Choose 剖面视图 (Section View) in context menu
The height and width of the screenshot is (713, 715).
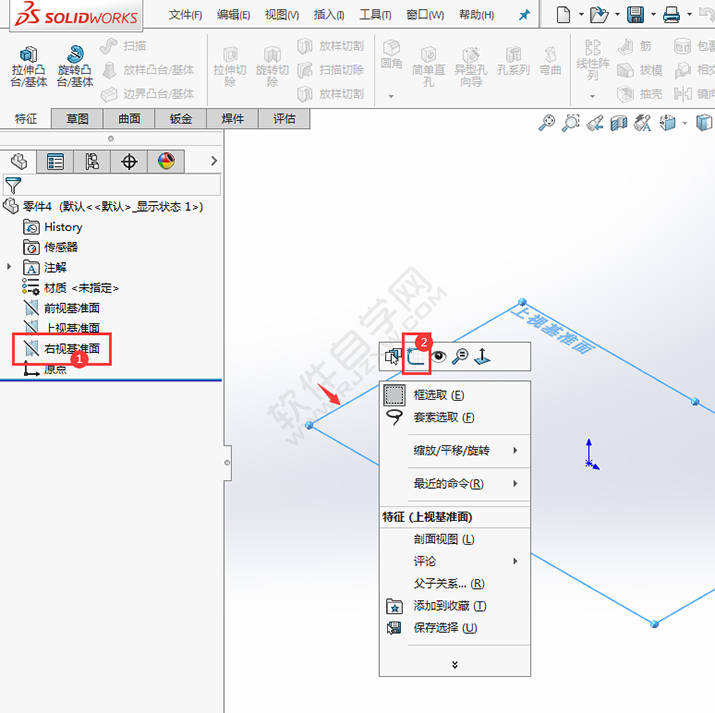(x=455, y=539)
